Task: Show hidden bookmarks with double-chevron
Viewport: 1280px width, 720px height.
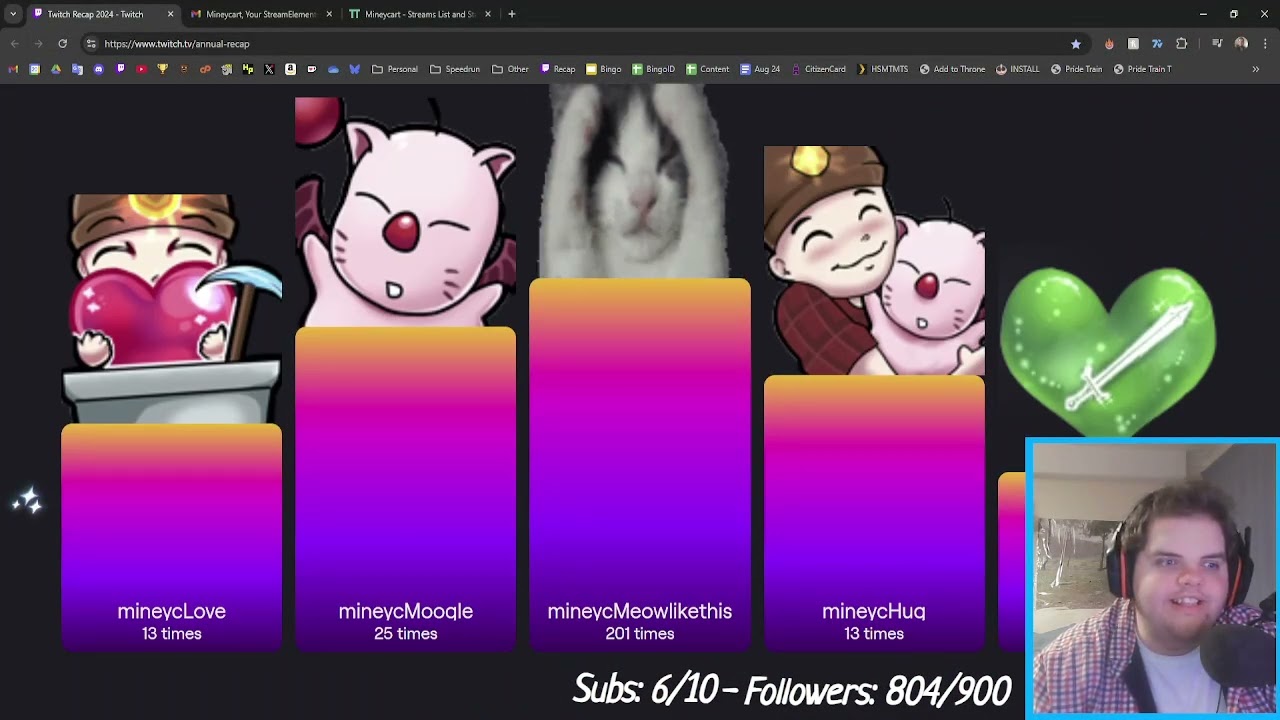Action: pos(1256,69)
